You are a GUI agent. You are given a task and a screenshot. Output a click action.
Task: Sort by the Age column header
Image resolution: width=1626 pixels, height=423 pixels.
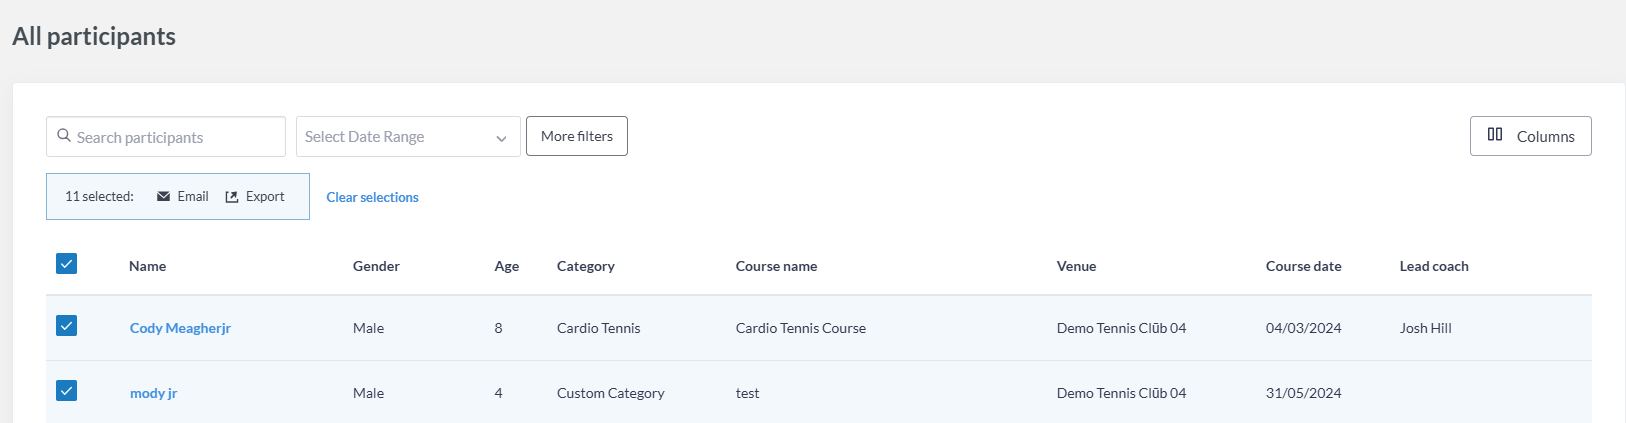[506, 266]
